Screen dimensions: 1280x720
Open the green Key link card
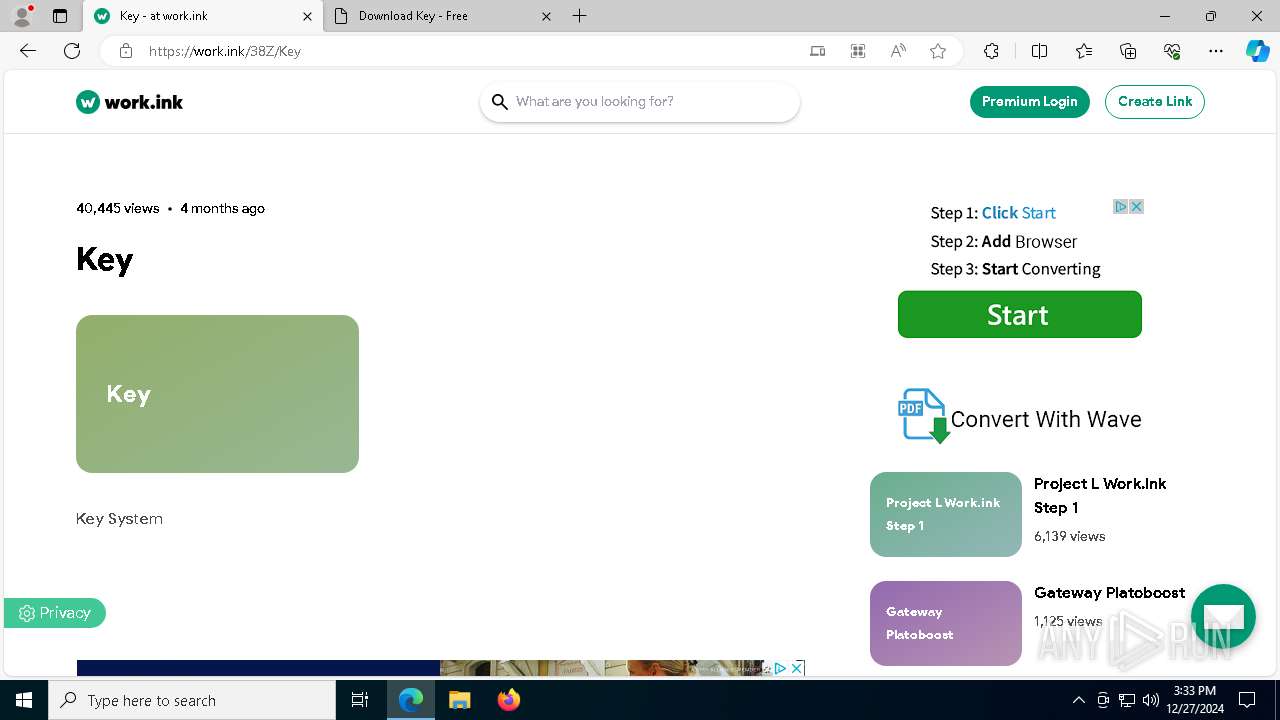click(x=217, y=394)
